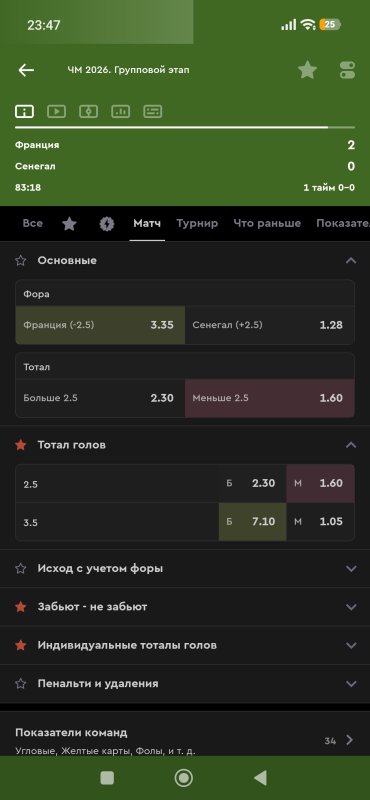Open the video stream icon
The height and width of the screenshot is (800, 370).
tap(56, 111)
